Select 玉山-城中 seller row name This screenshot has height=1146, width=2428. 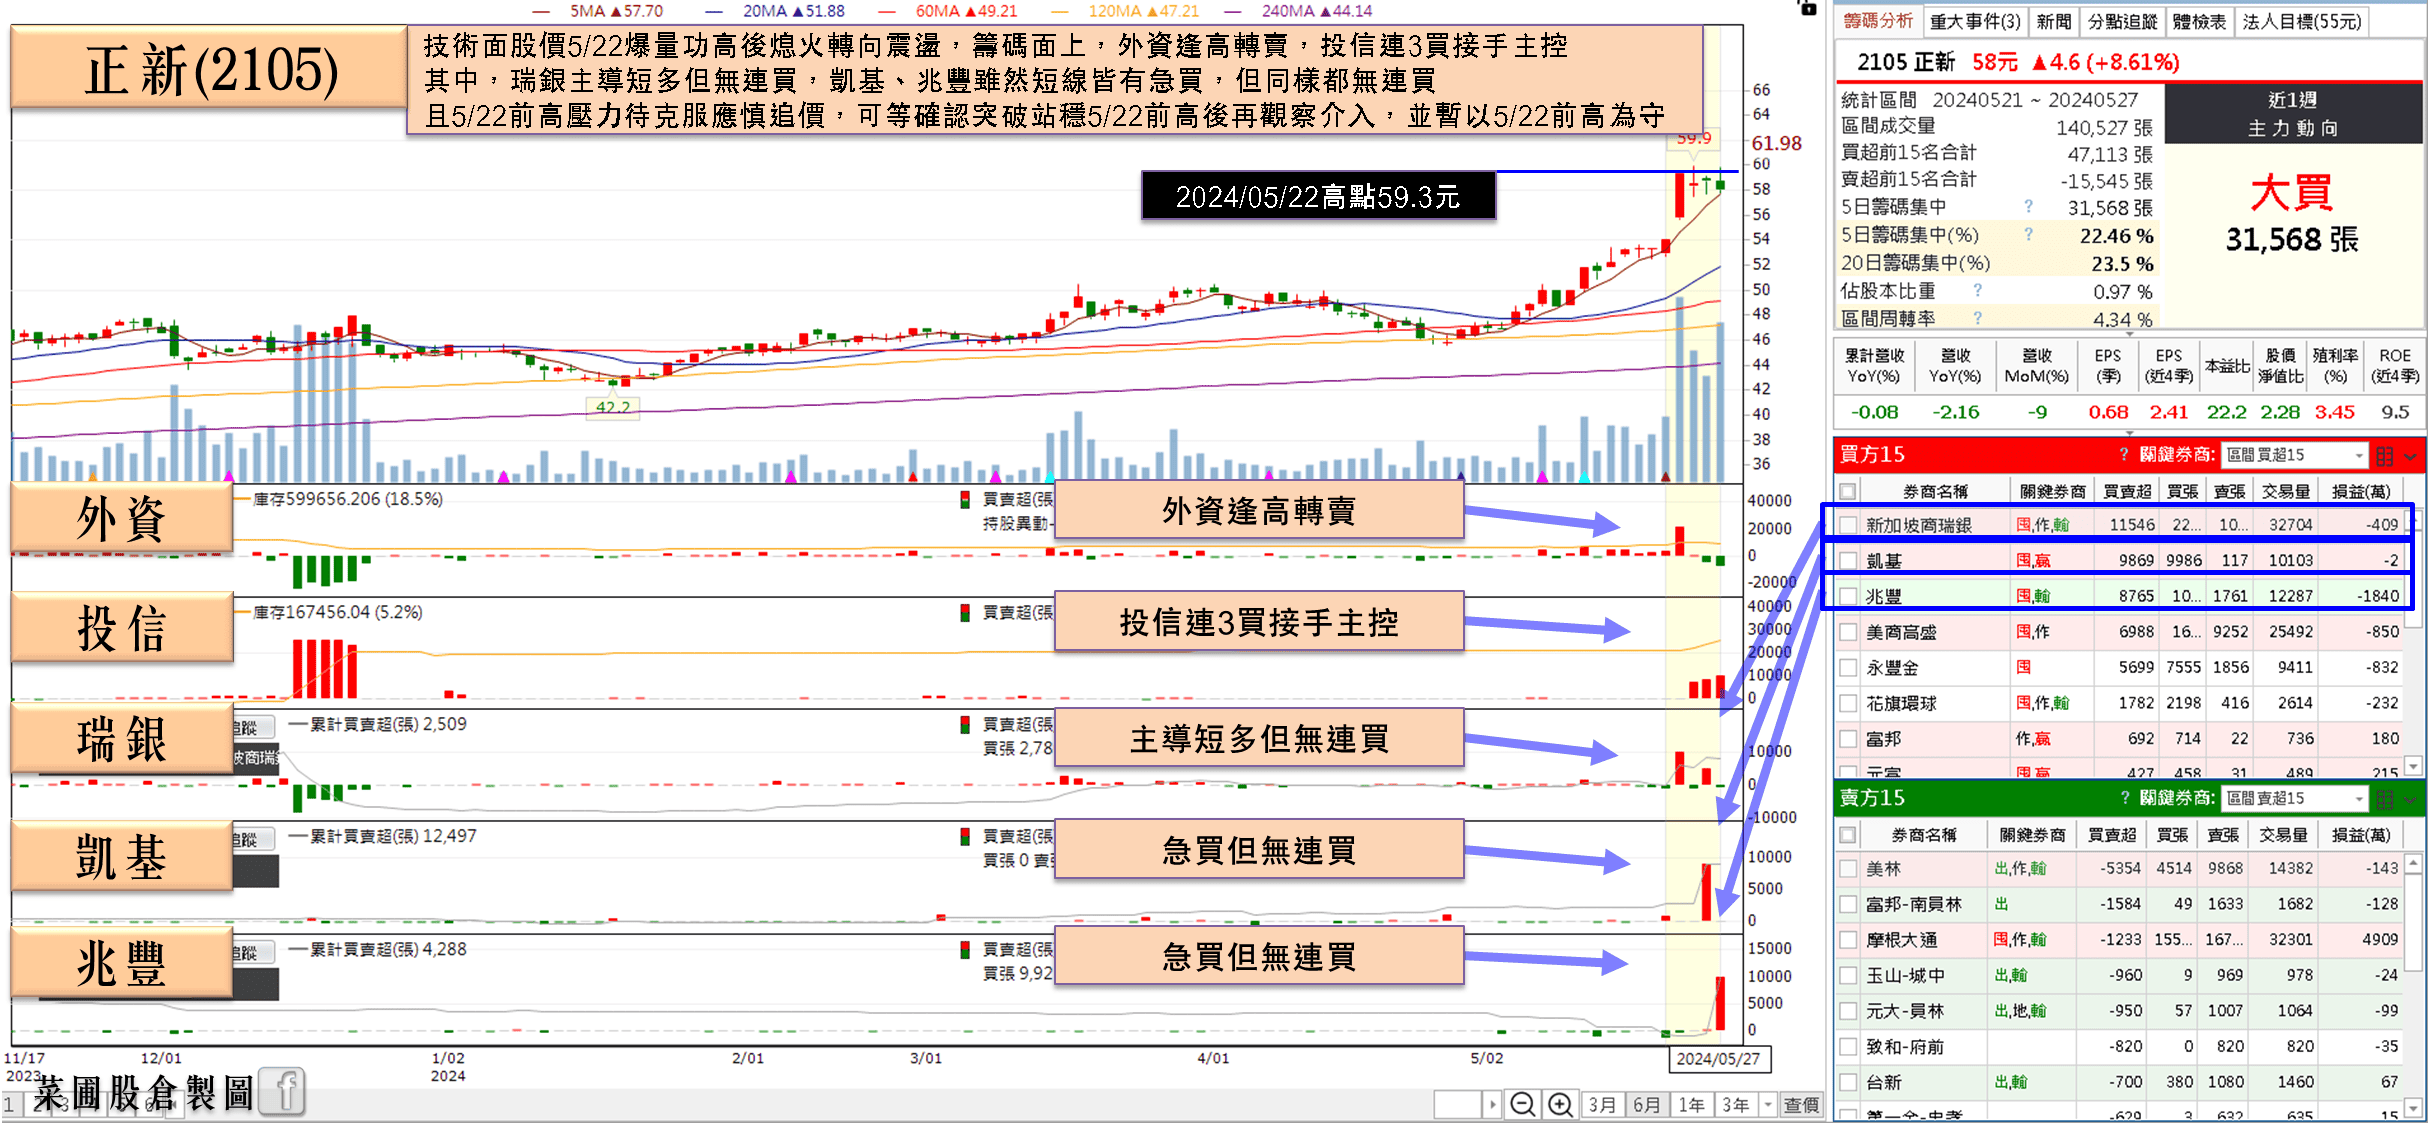1906,975
